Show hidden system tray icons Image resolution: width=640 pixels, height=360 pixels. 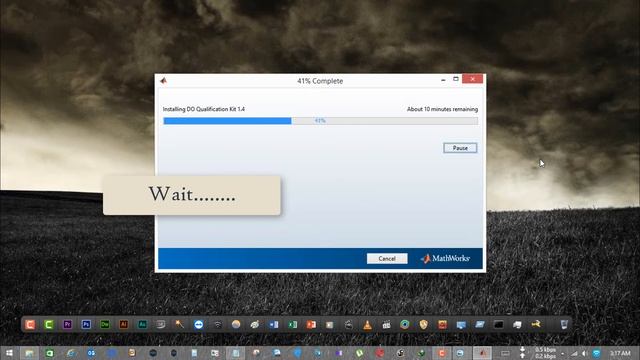[x=563, y=353]
